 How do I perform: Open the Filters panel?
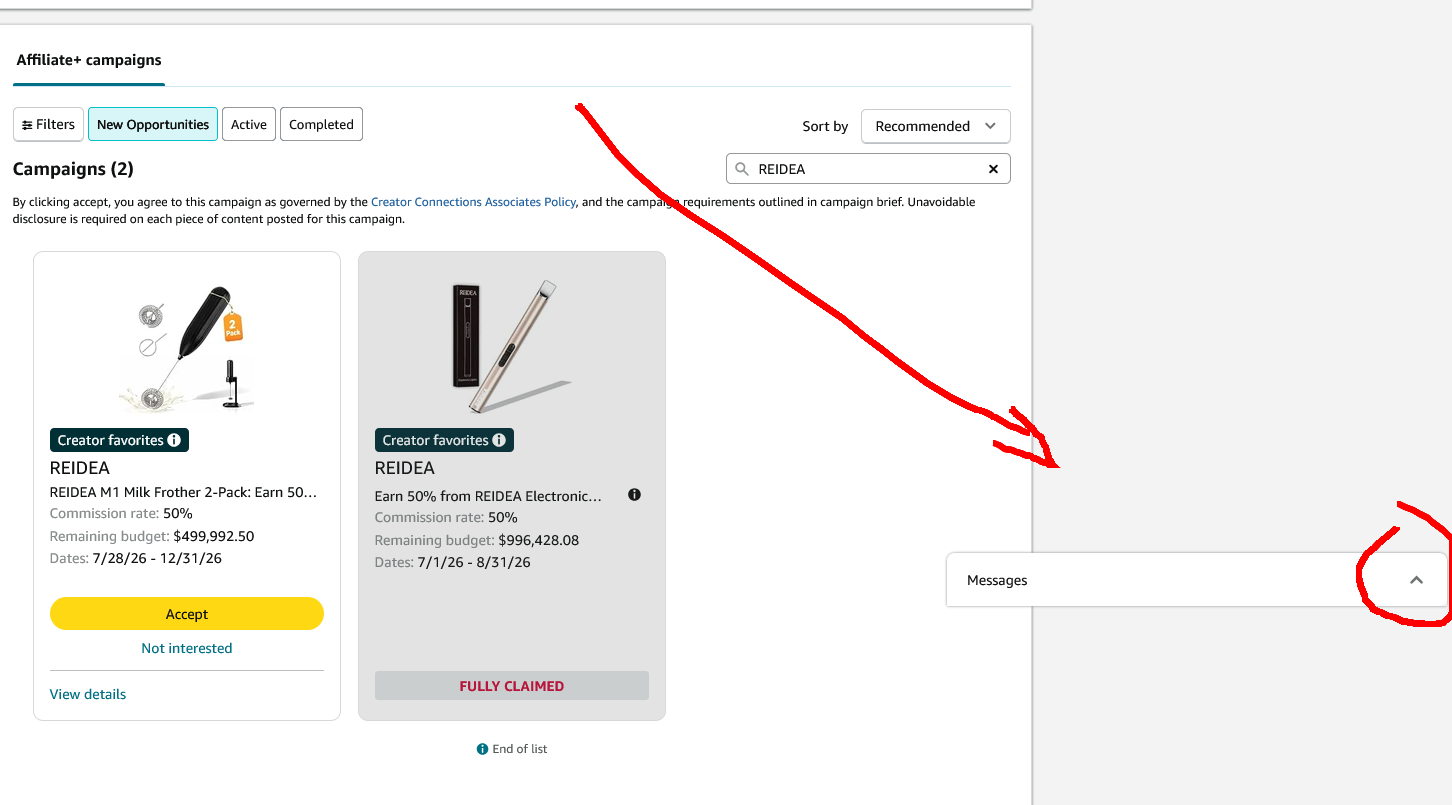pyautogui.click(x=48, y=125)
